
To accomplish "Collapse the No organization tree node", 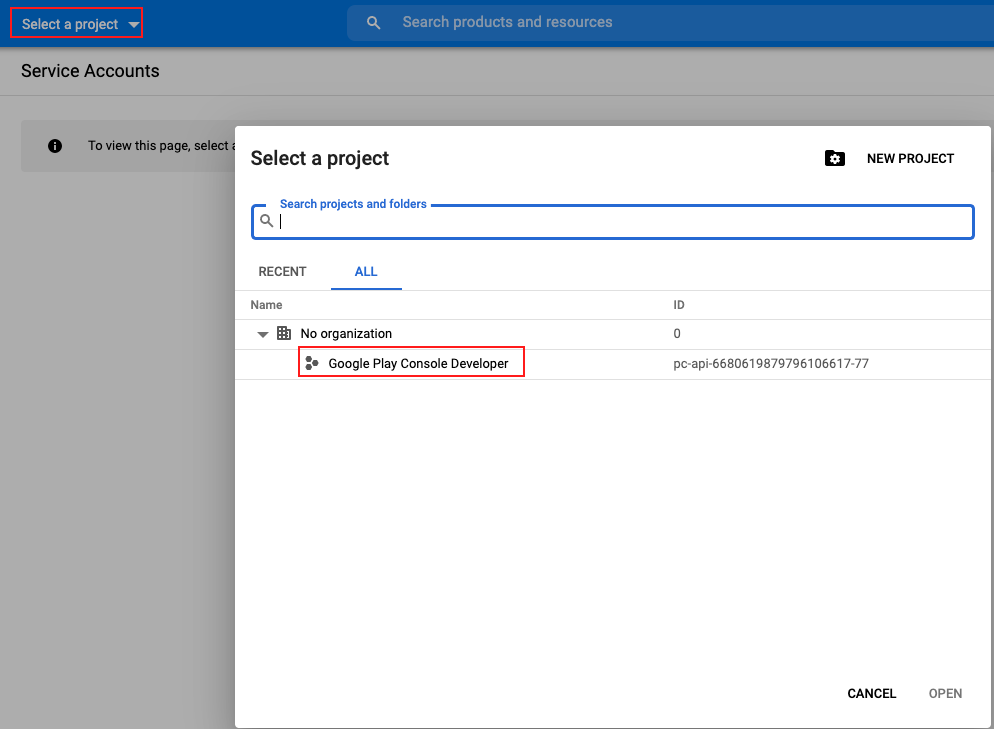I will pyautogui.click(x=263, y=333).
